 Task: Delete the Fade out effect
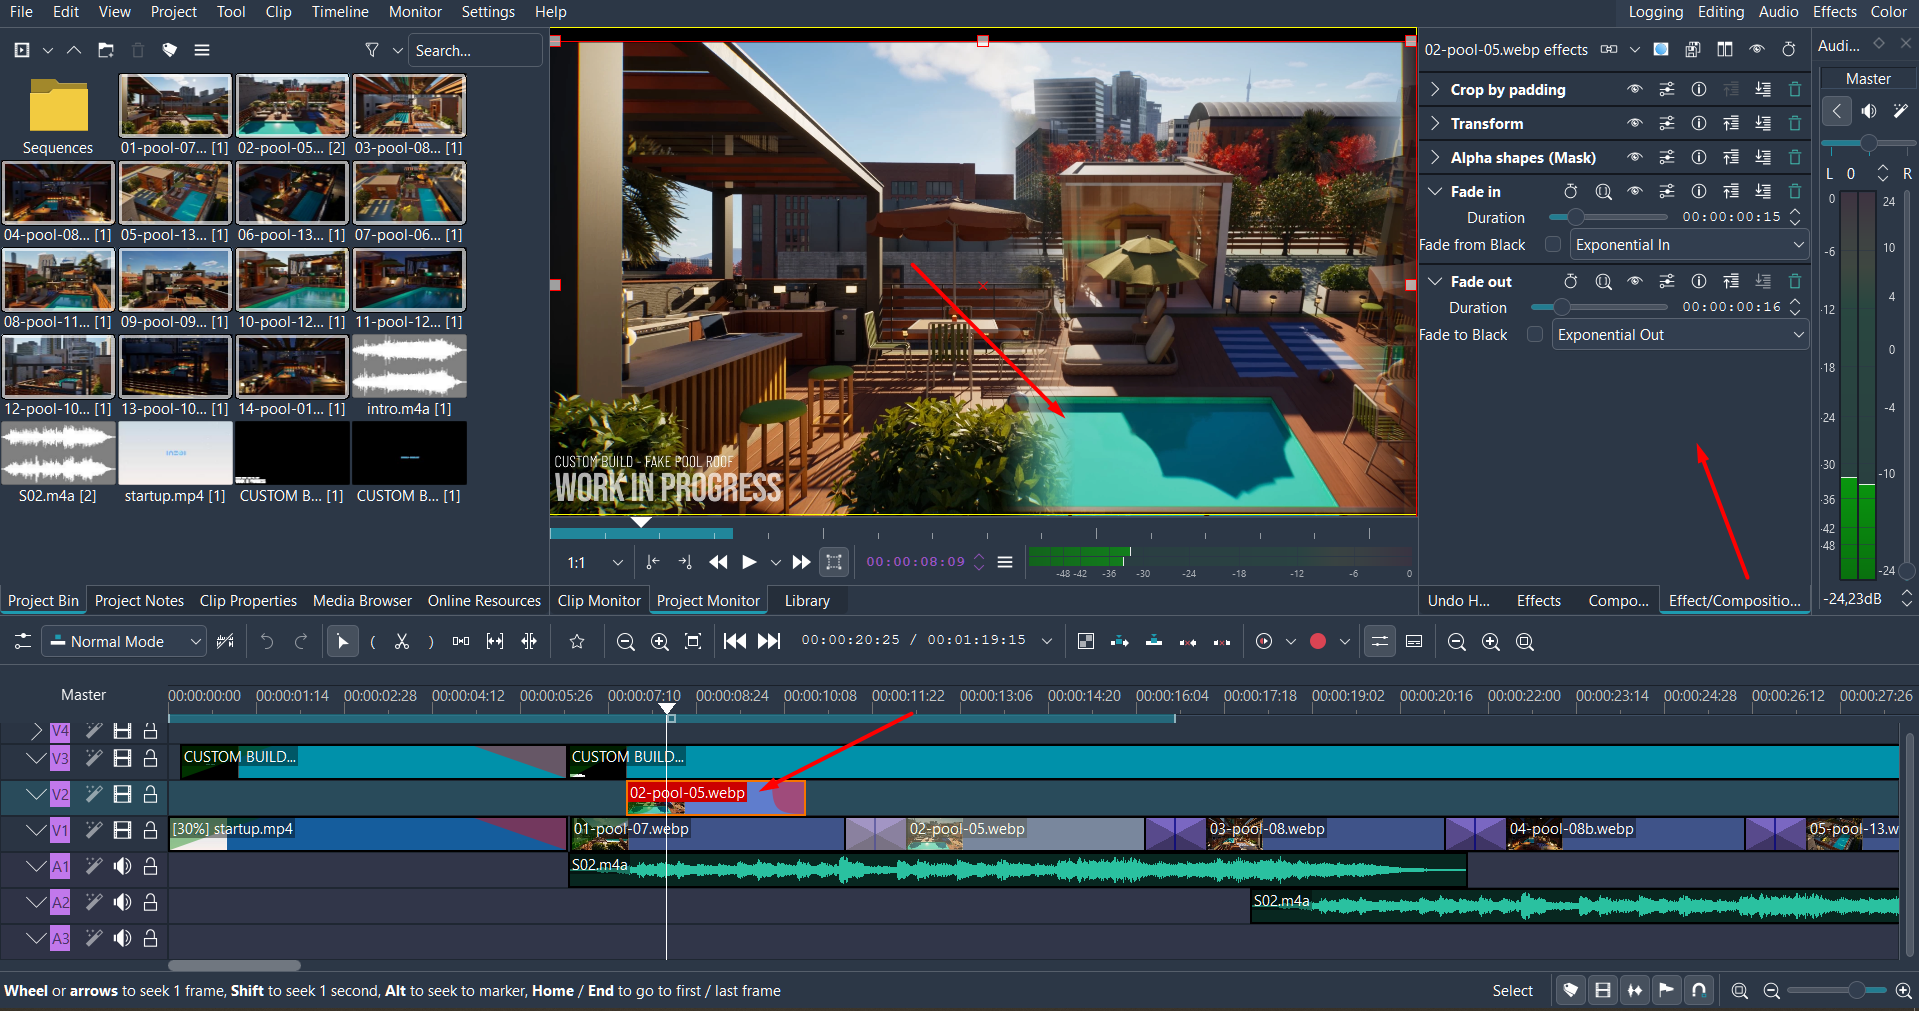tap(1795, 281)
